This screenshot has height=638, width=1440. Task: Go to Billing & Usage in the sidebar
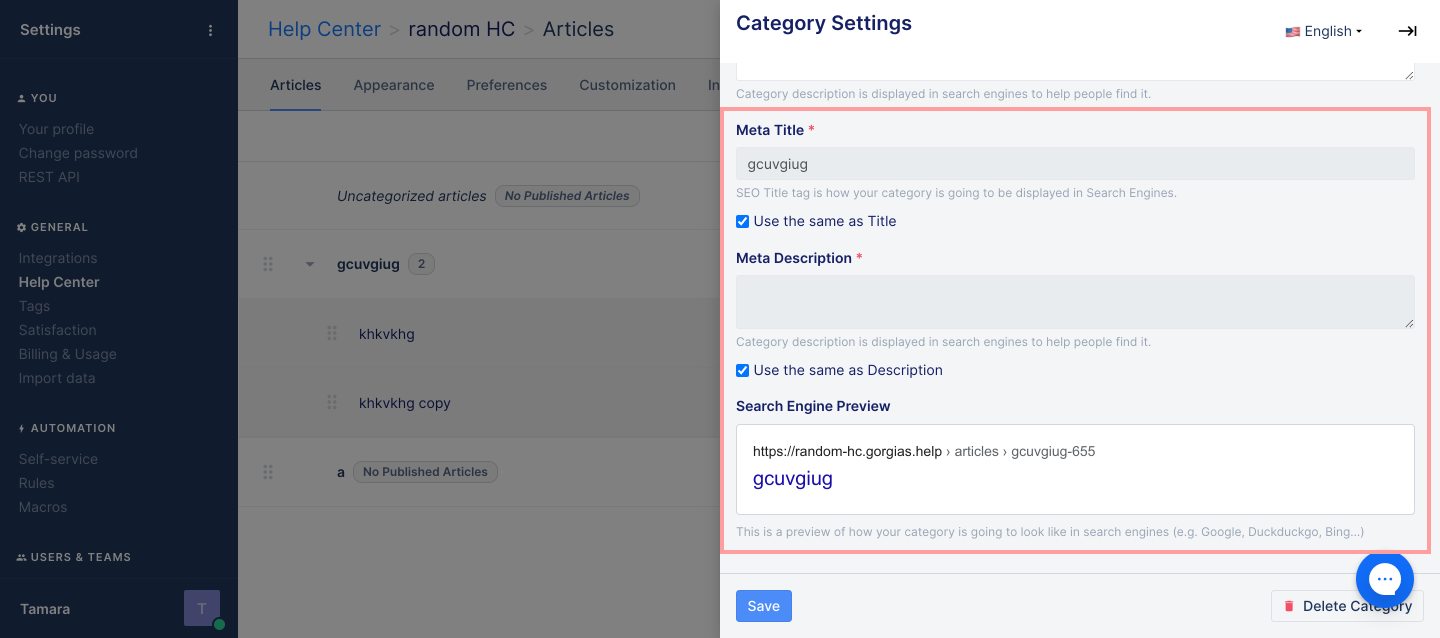click(x=66, y=354)
